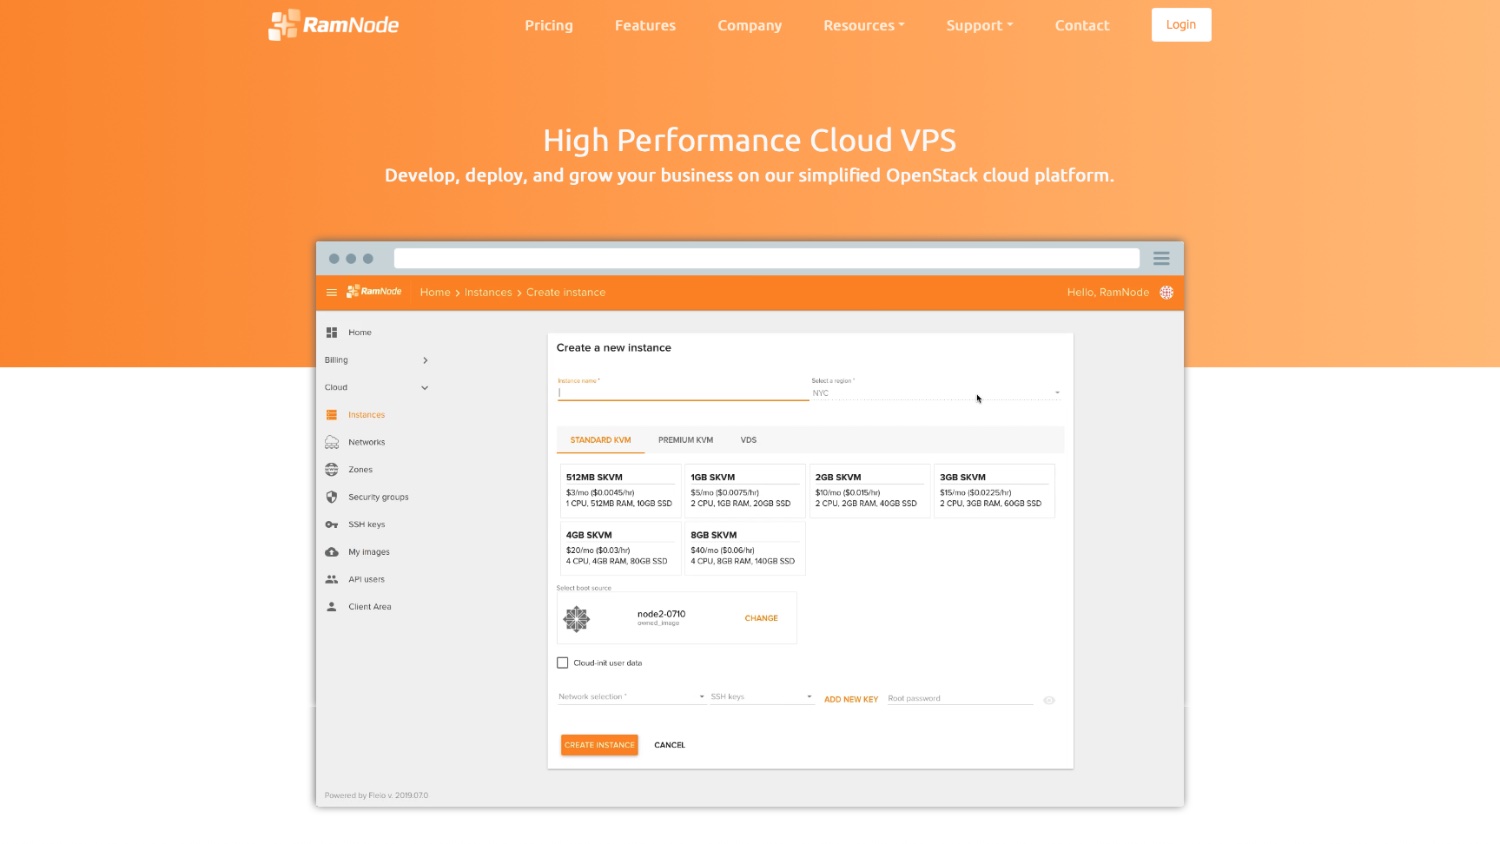
Task: Collapse the Cloud section in sidebar
Action: click(x=424, y=388)
